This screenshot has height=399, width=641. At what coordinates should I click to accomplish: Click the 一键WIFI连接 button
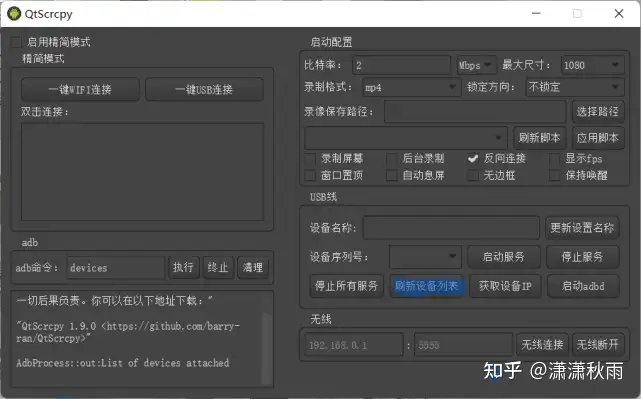pos(80,90)
